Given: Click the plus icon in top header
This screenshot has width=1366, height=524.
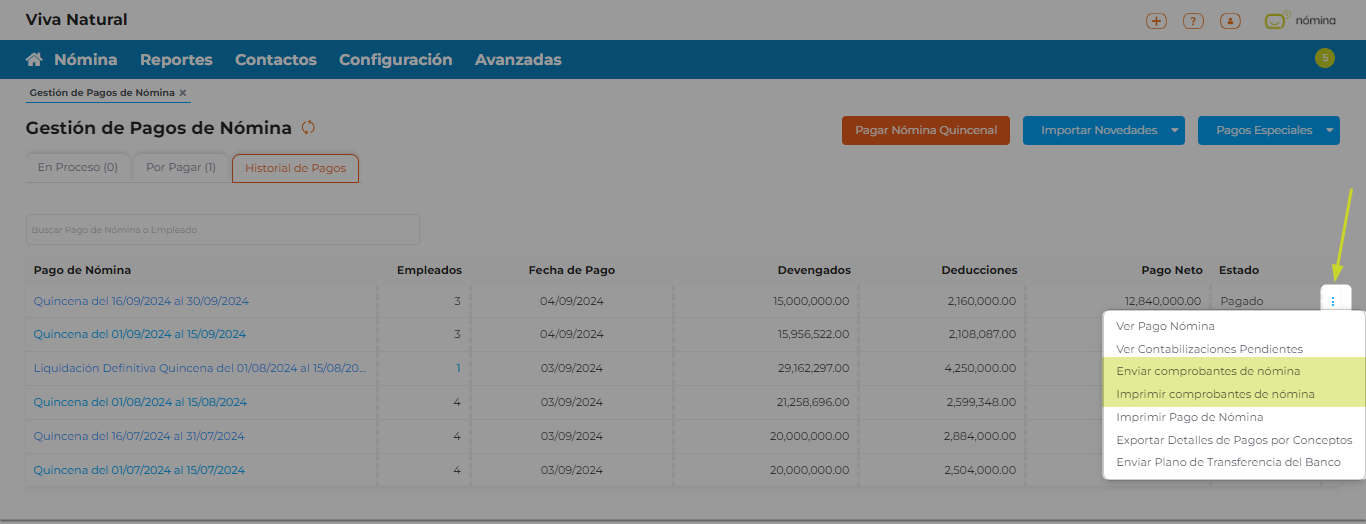Looking at the screenshot, I should point(1156,20).
